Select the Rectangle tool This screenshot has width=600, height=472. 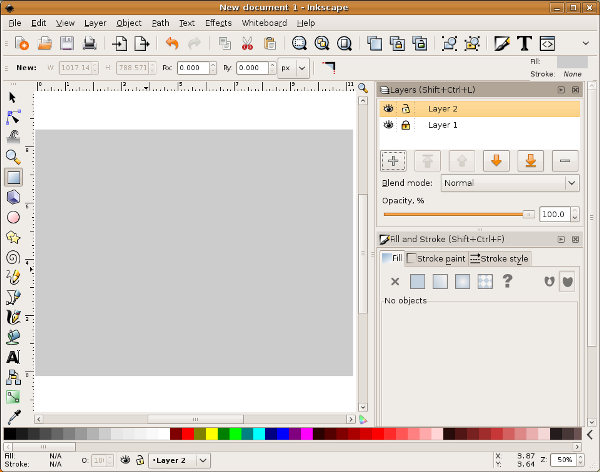pyautogui.click(x=13, y=177)
